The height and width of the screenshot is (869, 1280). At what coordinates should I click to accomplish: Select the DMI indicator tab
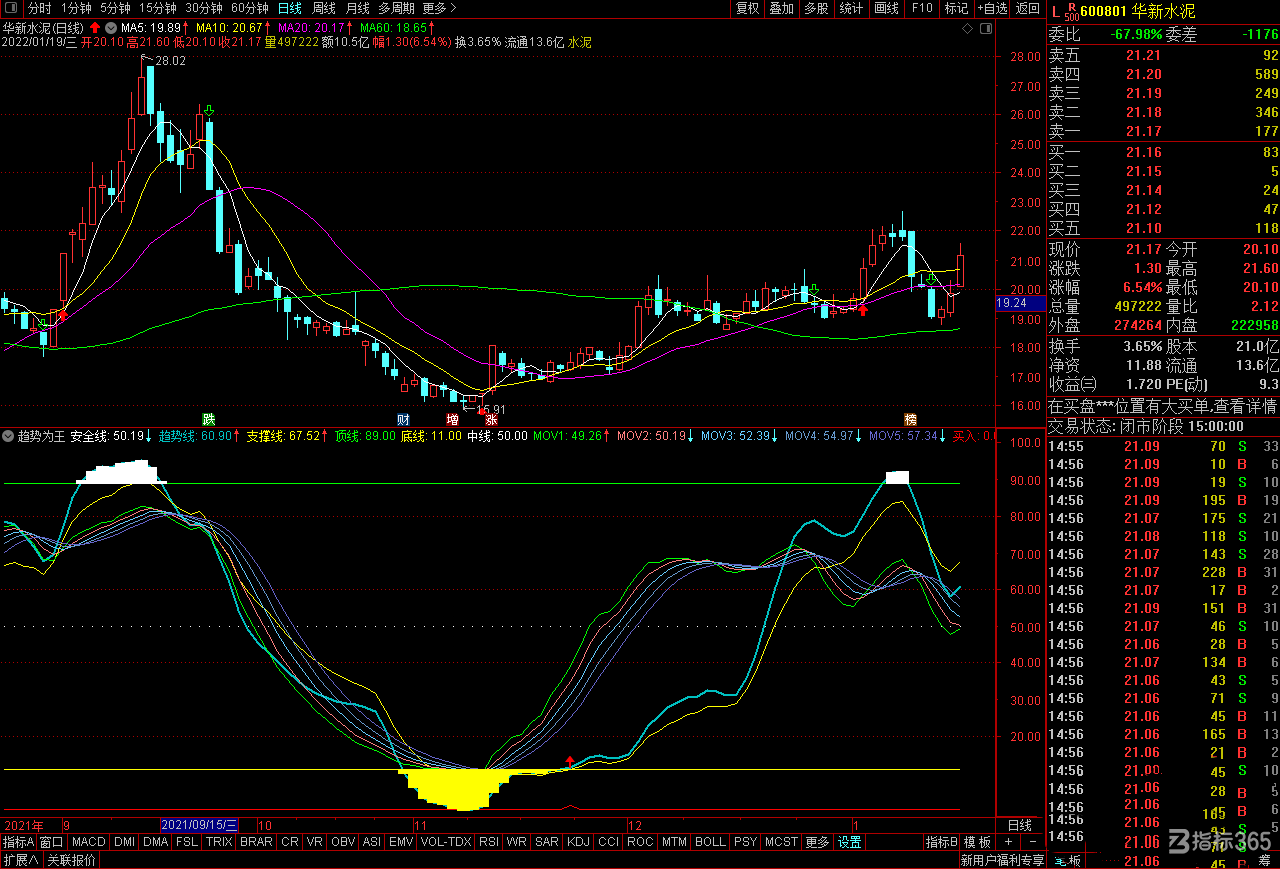(x=124, y=842)
